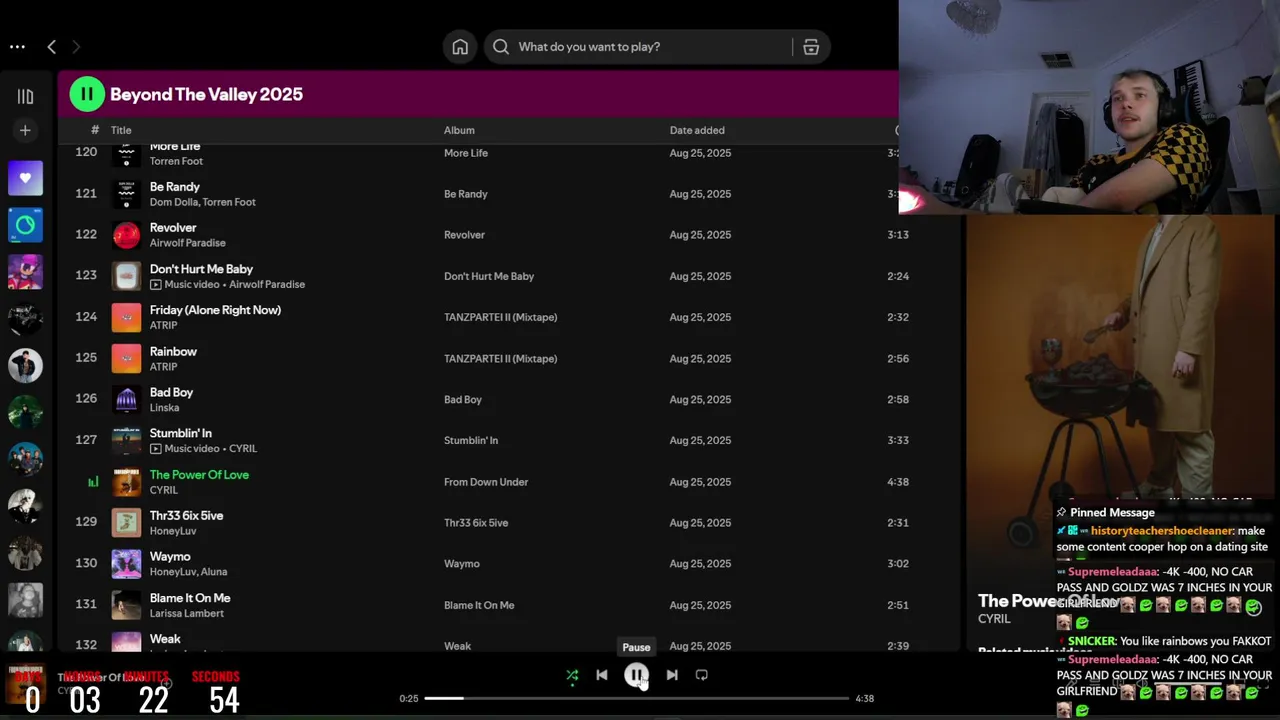The height and width of the screenshot is (720, 1280).
Task: Go back with the left arrow
Action: click(x=52, y=47)
